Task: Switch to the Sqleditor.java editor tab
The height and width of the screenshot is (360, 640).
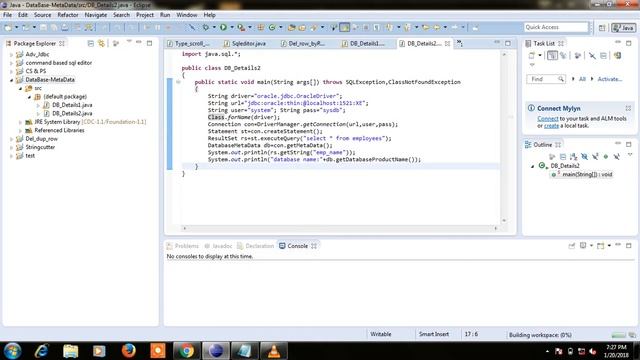Action: (x=245, y=43)
